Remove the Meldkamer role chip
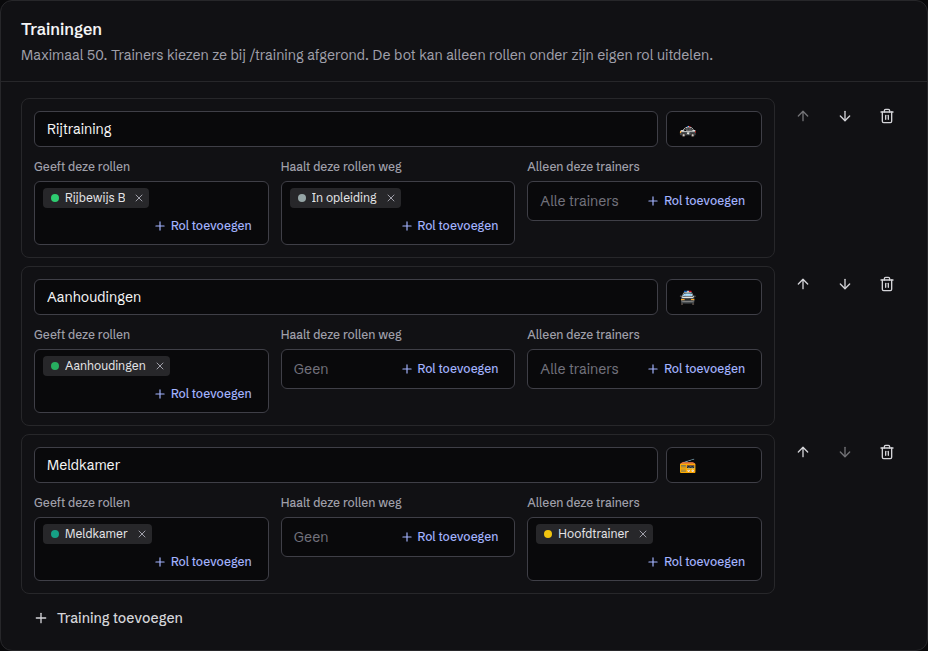Screen dimensions: 928x651 [142, 534]
